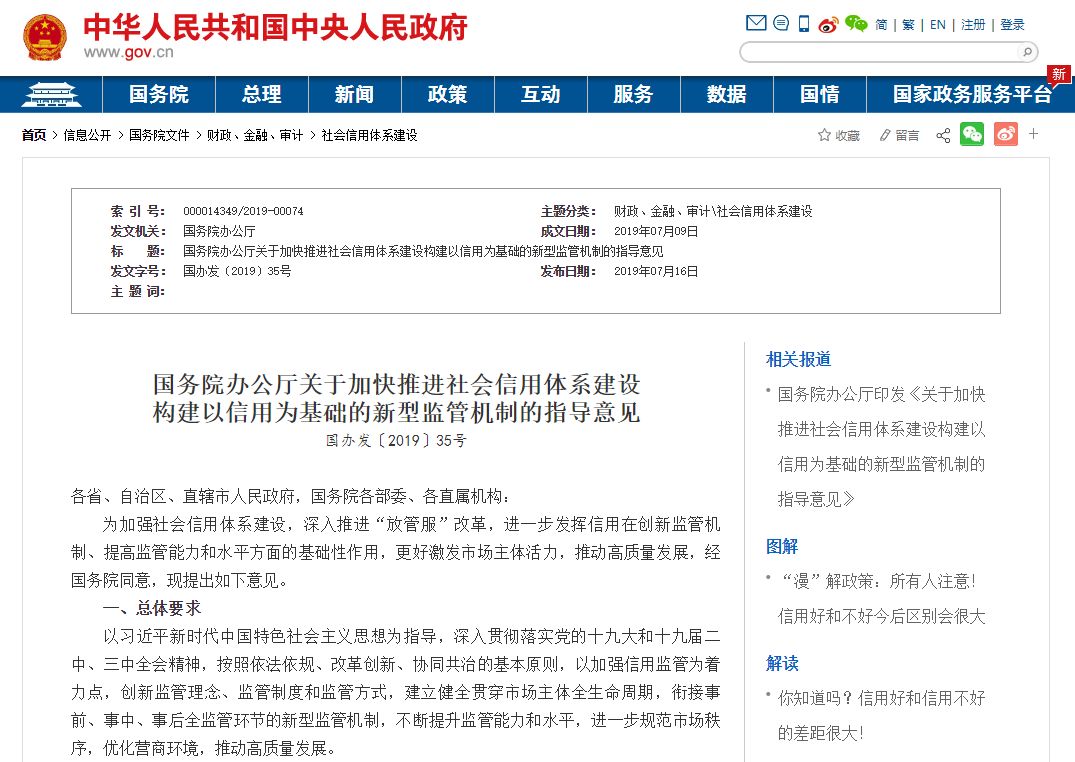The height and width of the screenshot is (762, 1075).
Task: Open the 国情 menu
Action: click(820, 95)
